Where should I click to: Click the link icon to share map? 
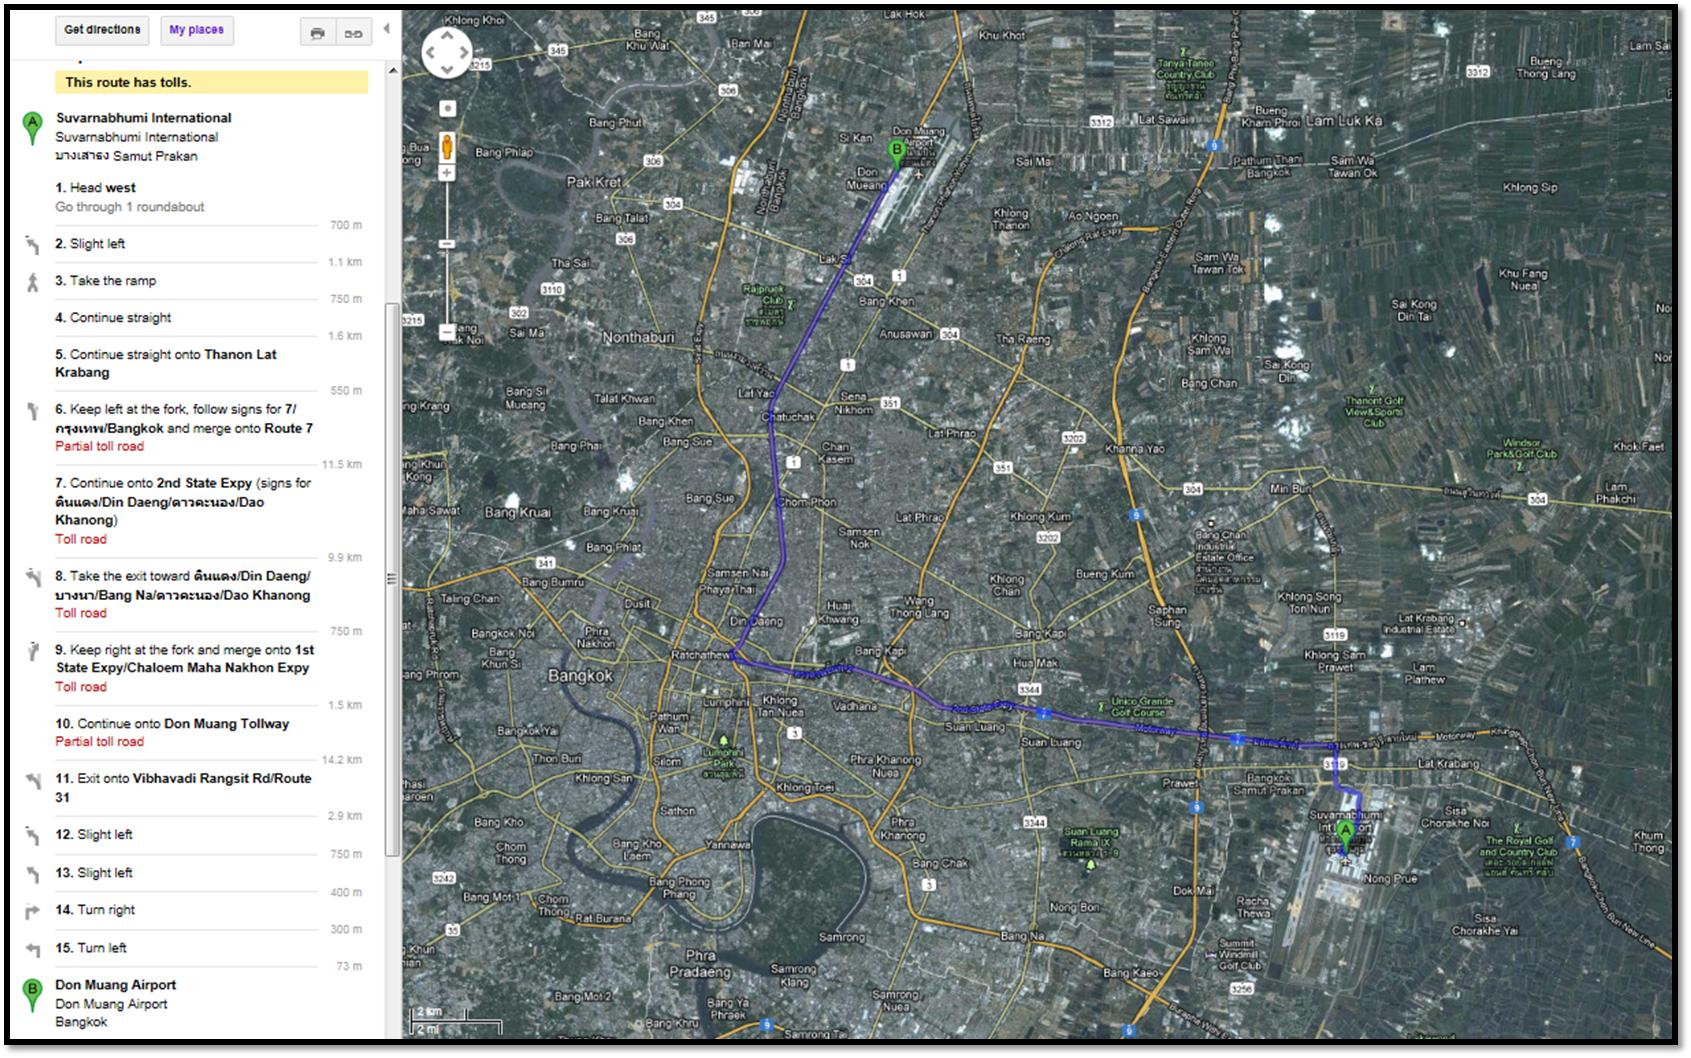[x=354, y=33]
